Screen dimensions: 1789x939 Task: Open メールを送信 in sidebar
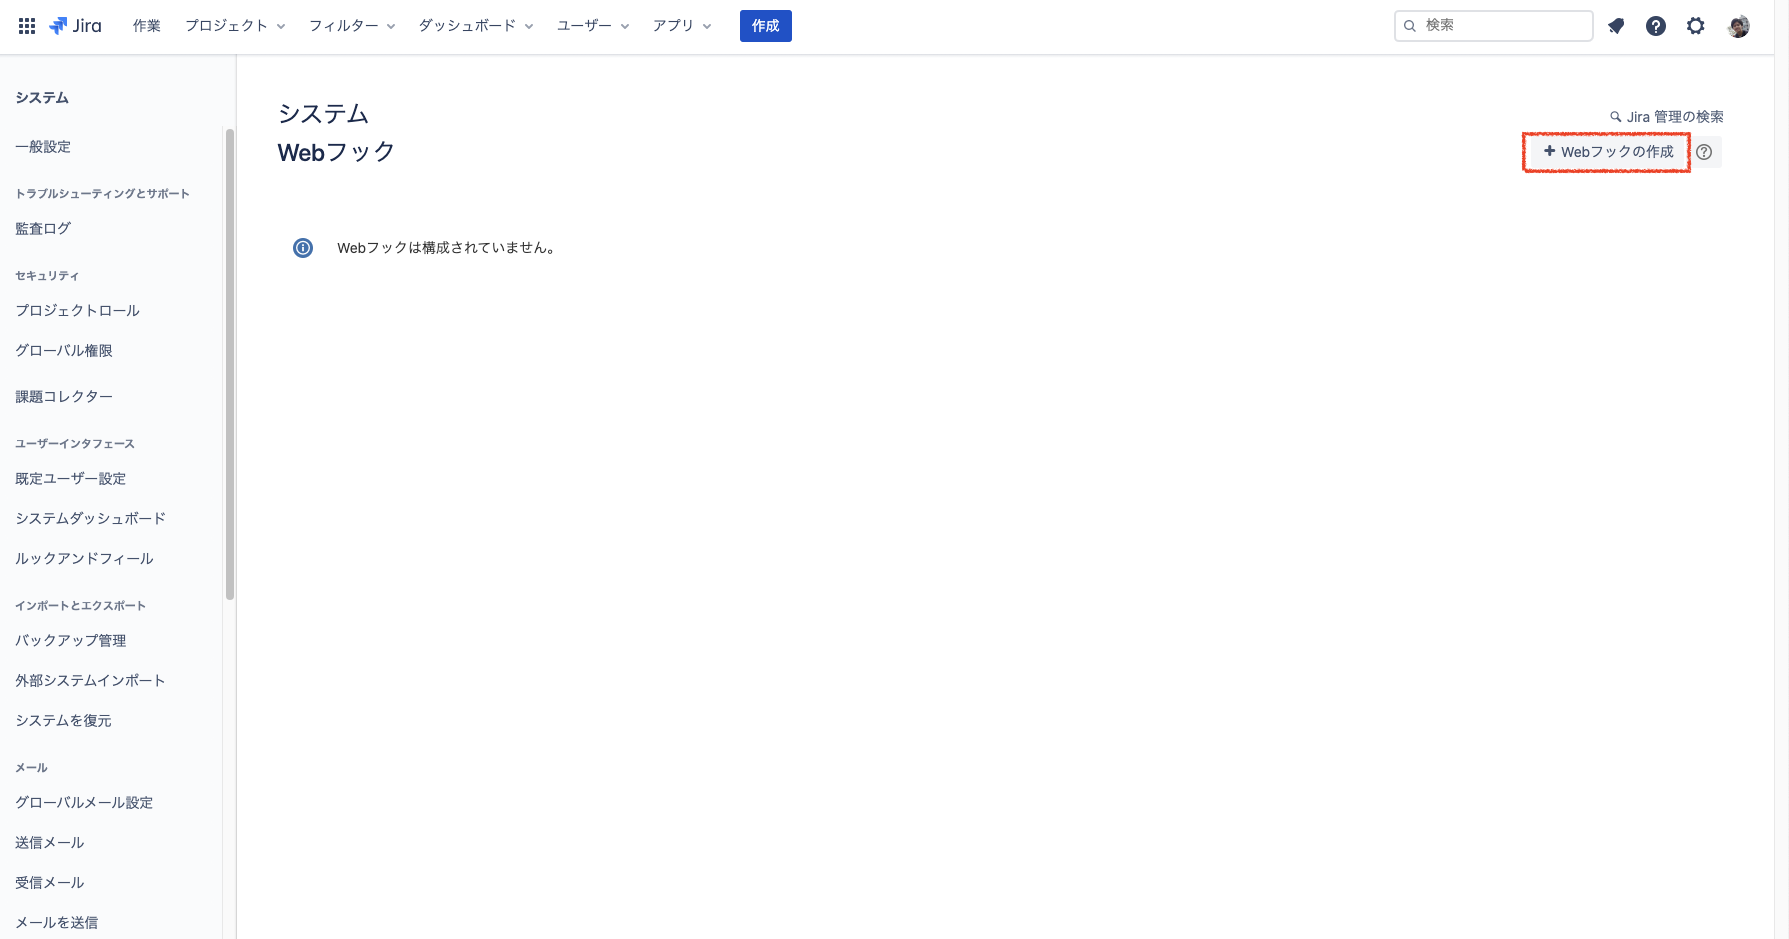tap(57, 923)
